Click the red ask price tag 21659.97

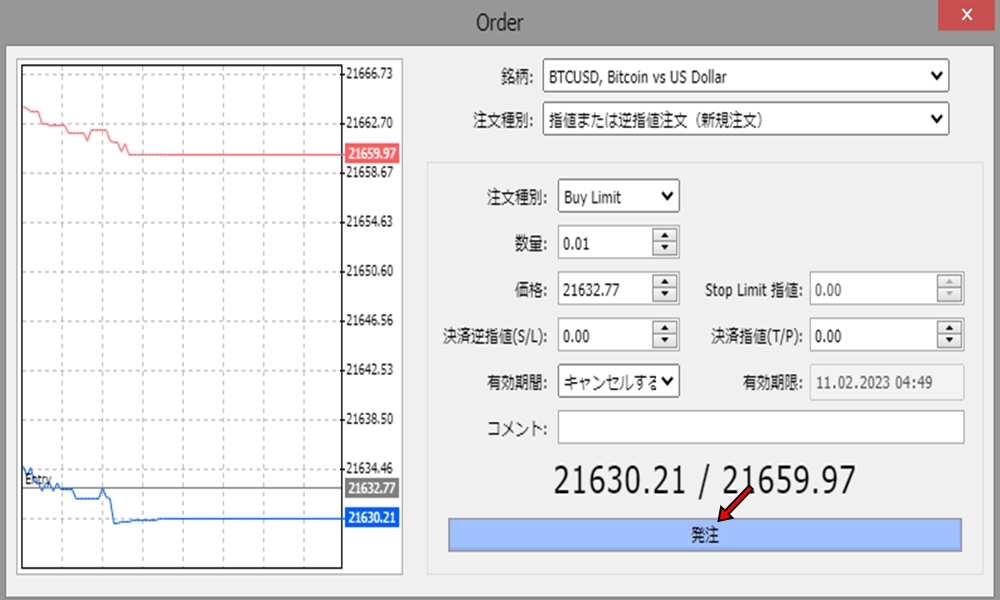click(371, 154)
